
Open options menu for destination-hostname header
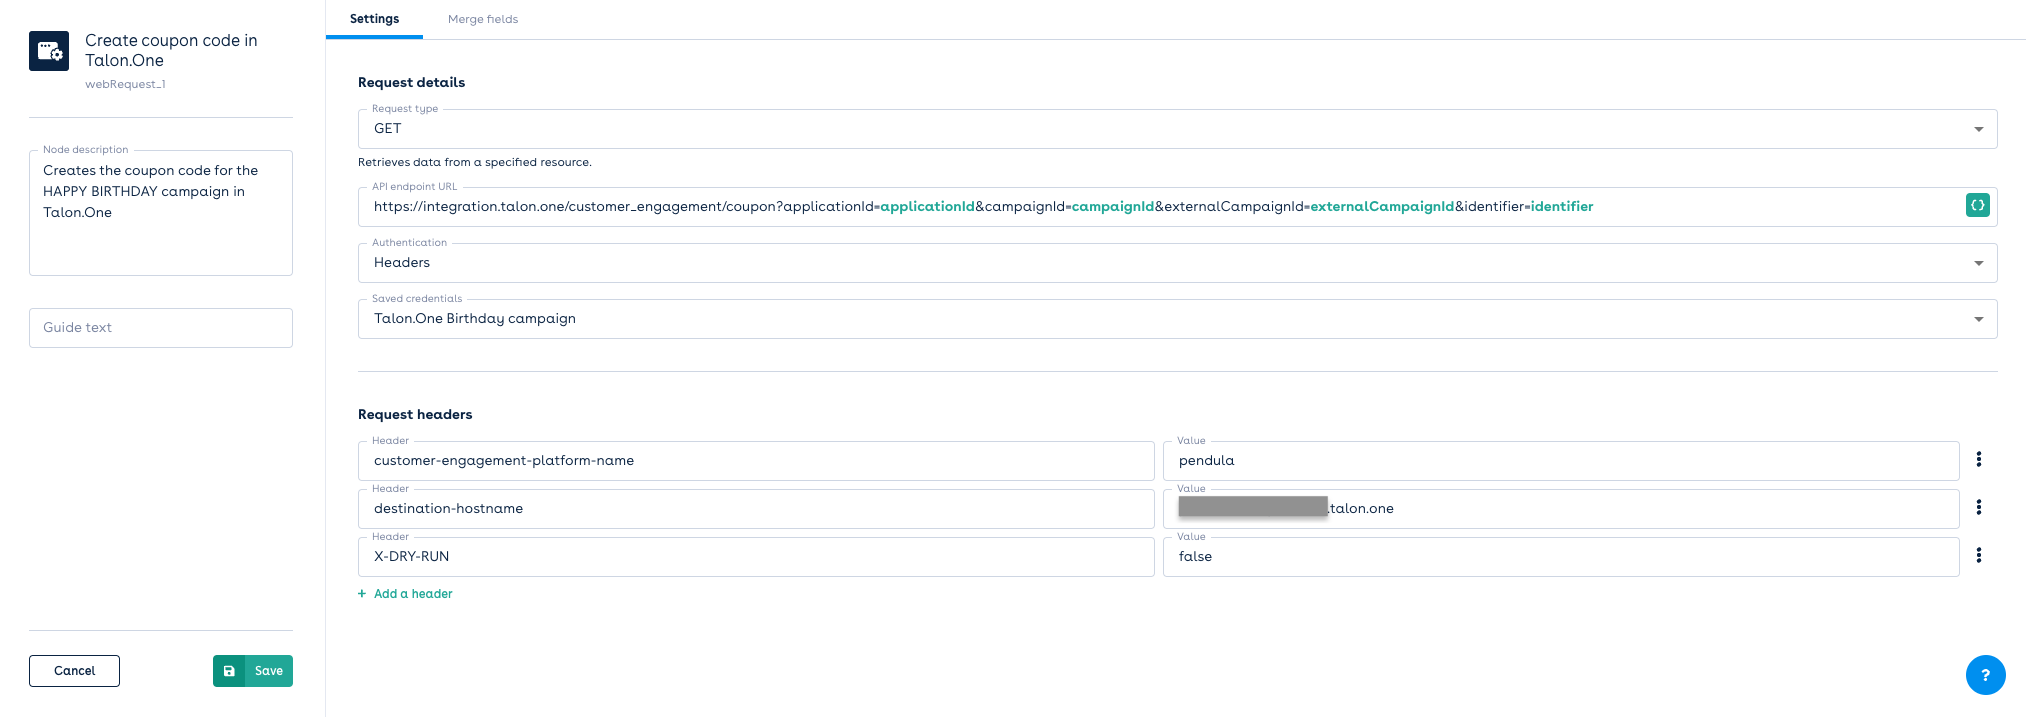pyautogui.click(x=1978, y=508)
